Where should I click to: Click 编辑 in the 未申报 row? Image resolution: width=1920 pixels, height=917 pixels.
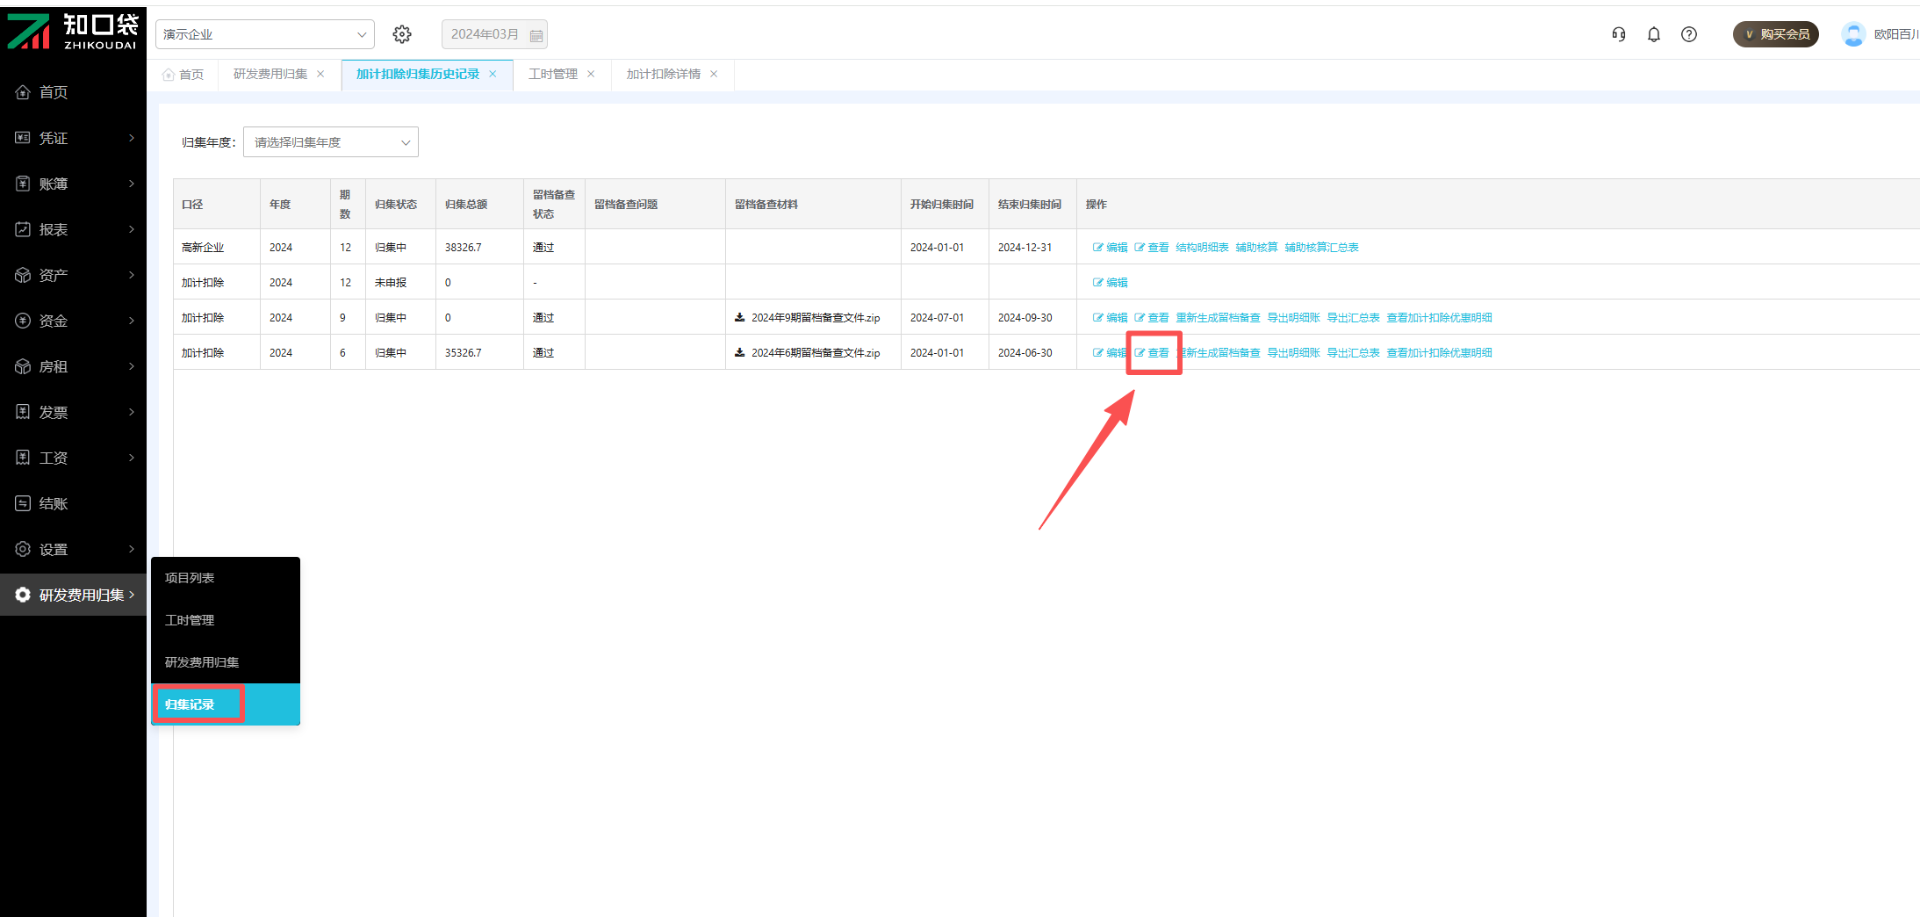pyautogui.click(x=1111, y=283)
